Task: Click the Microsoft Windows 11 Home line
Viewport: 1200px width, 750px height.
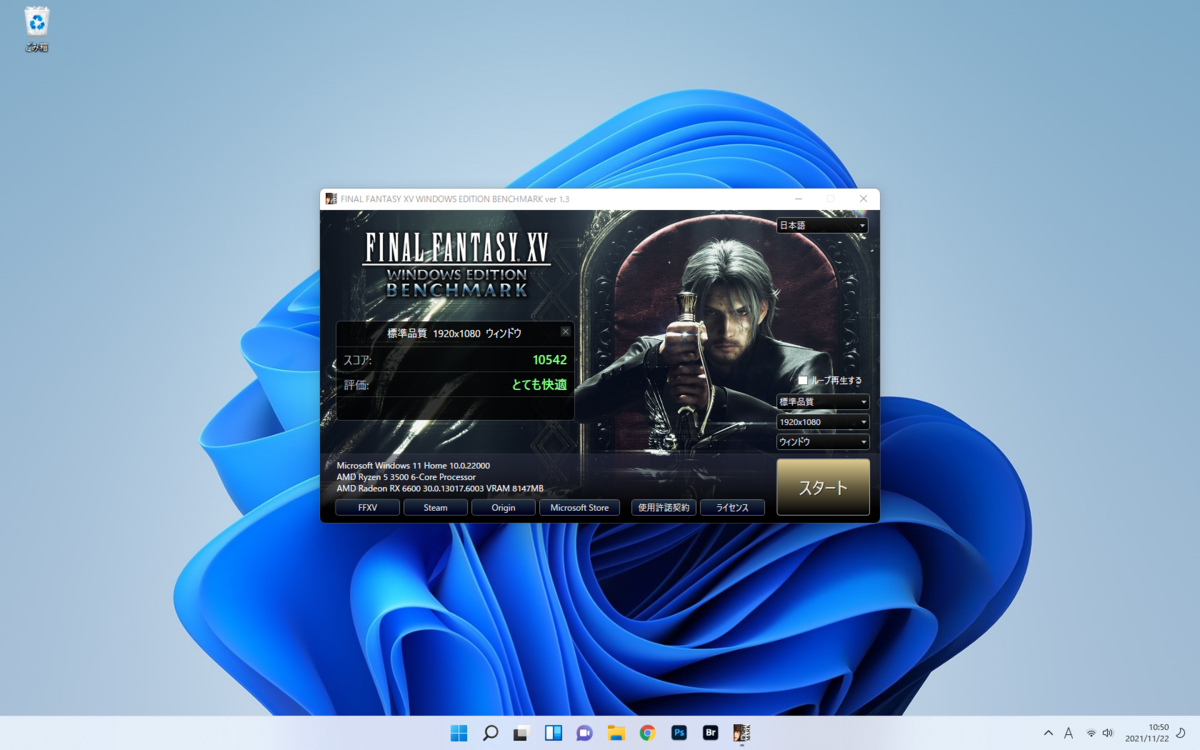Action: click(413, 466)
